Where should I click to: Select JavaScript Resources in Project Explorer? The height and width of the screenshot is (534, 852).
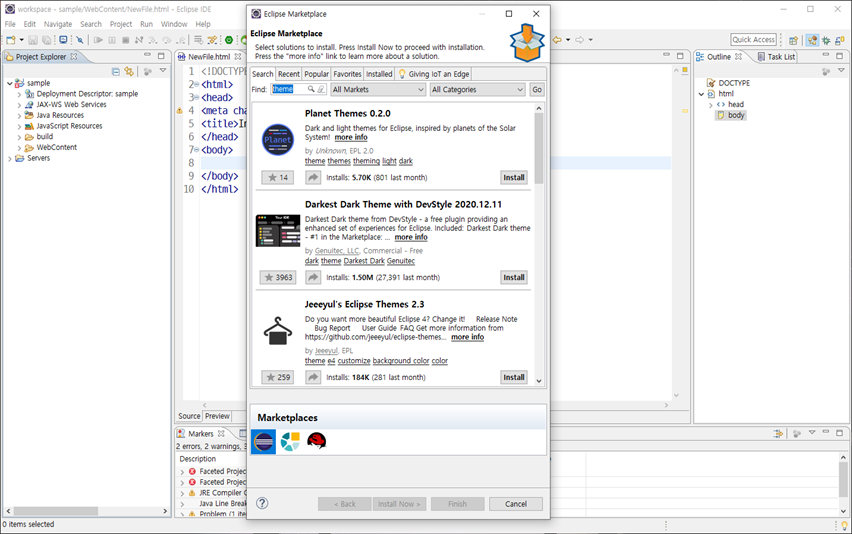point(69,126)
